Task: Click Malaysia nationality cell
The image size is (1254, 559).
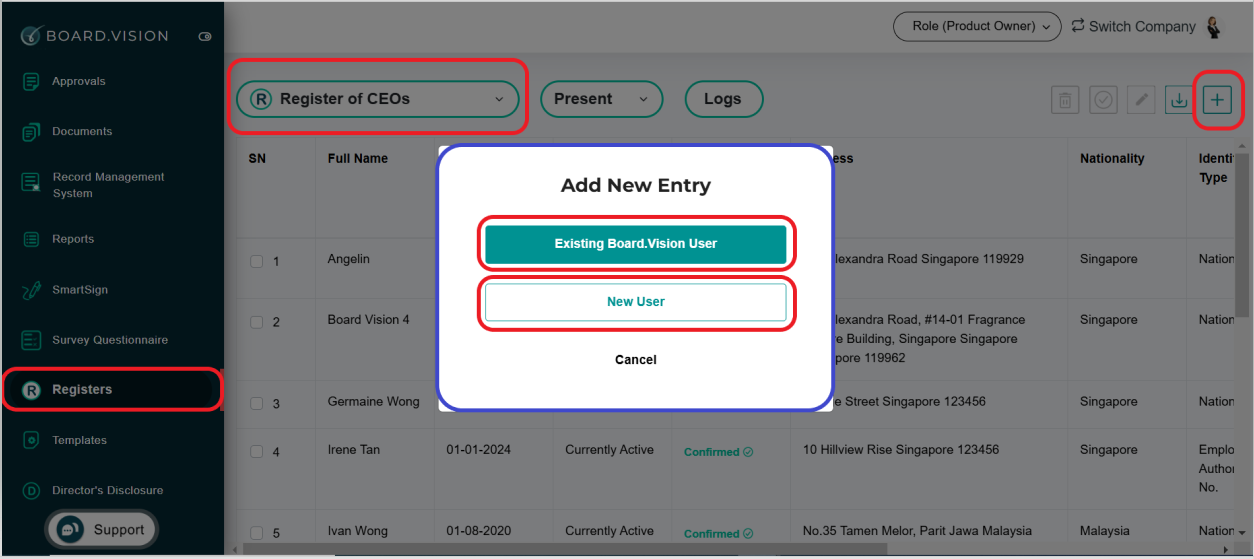Action: pyautogui.click(x=1105, y=531)
